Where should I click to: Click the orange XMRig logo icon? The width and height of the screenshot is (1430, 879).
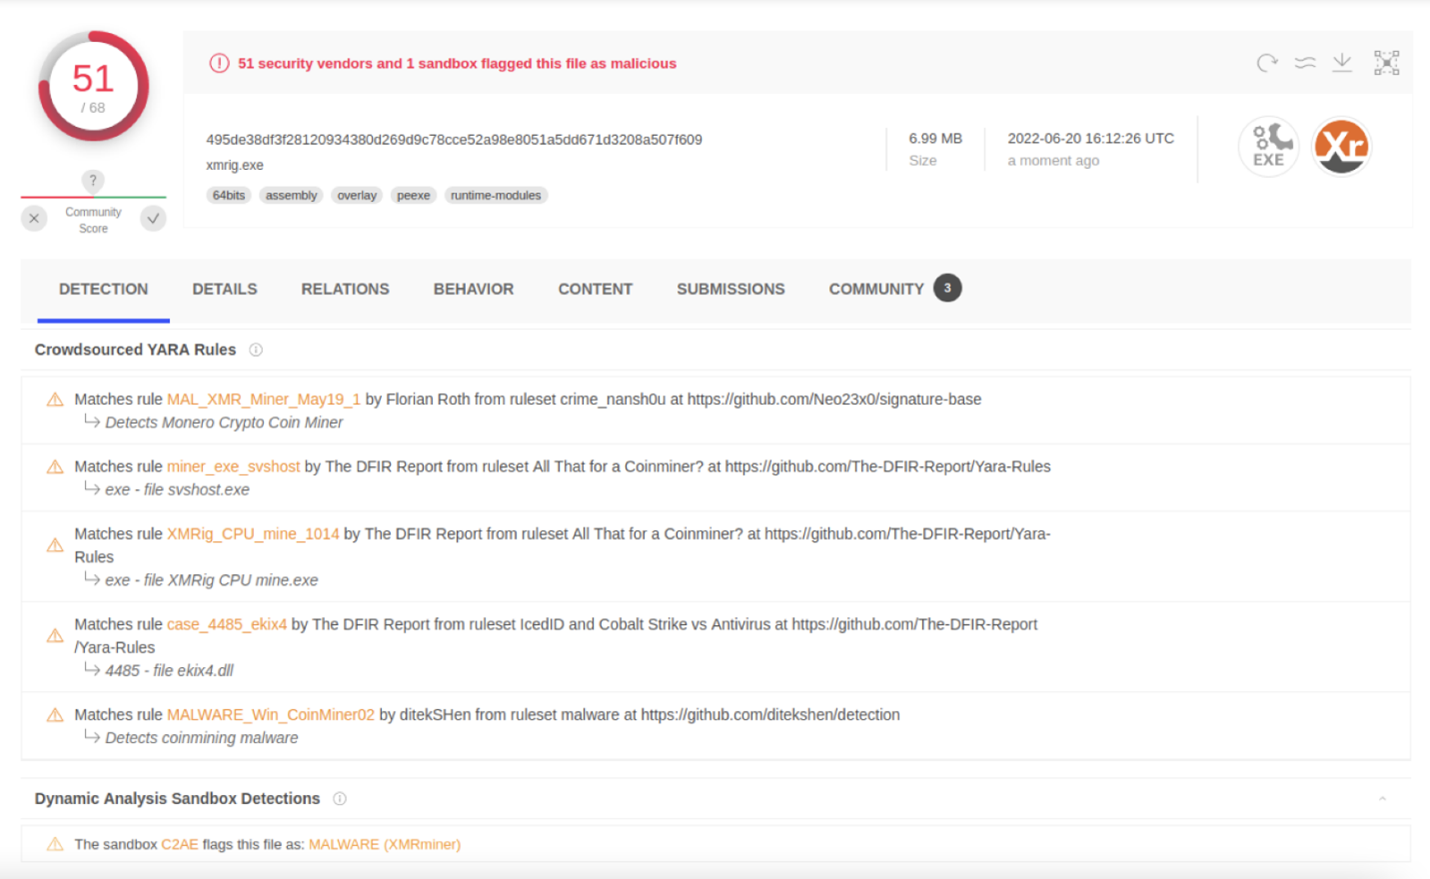pos(1341,147)
